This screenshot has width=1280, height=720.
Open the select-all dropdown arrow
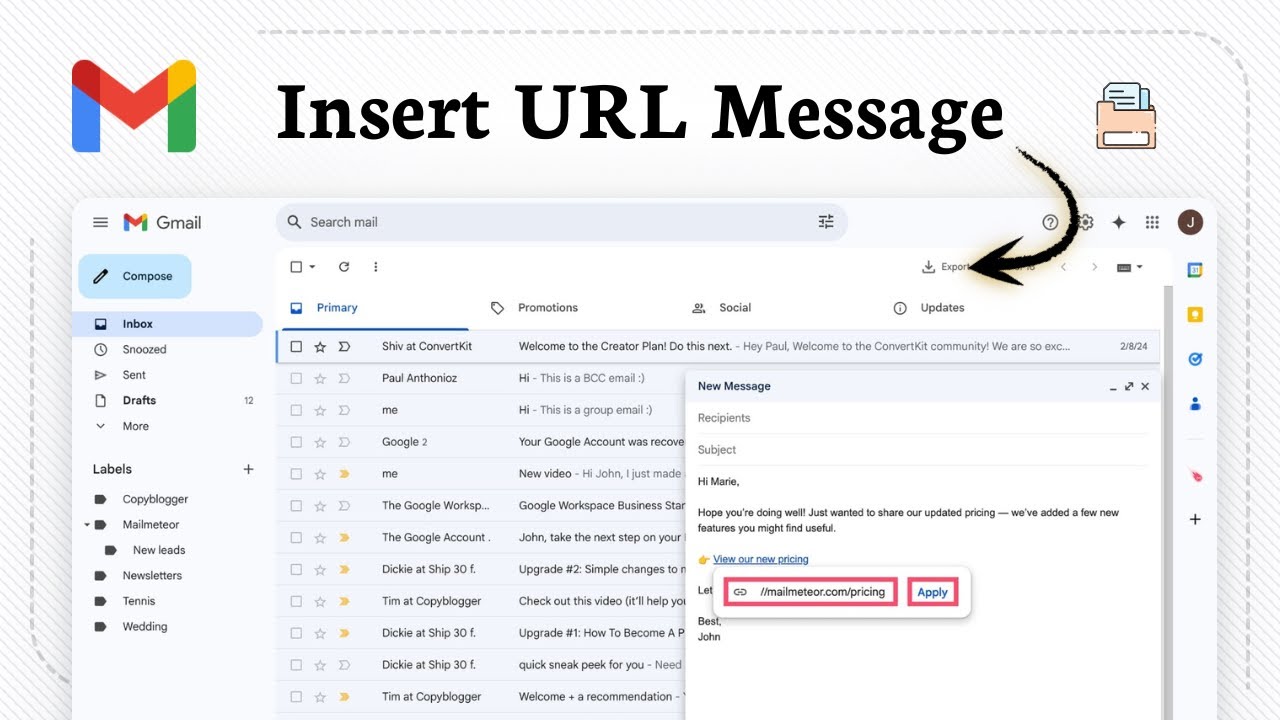coord(312,267)
